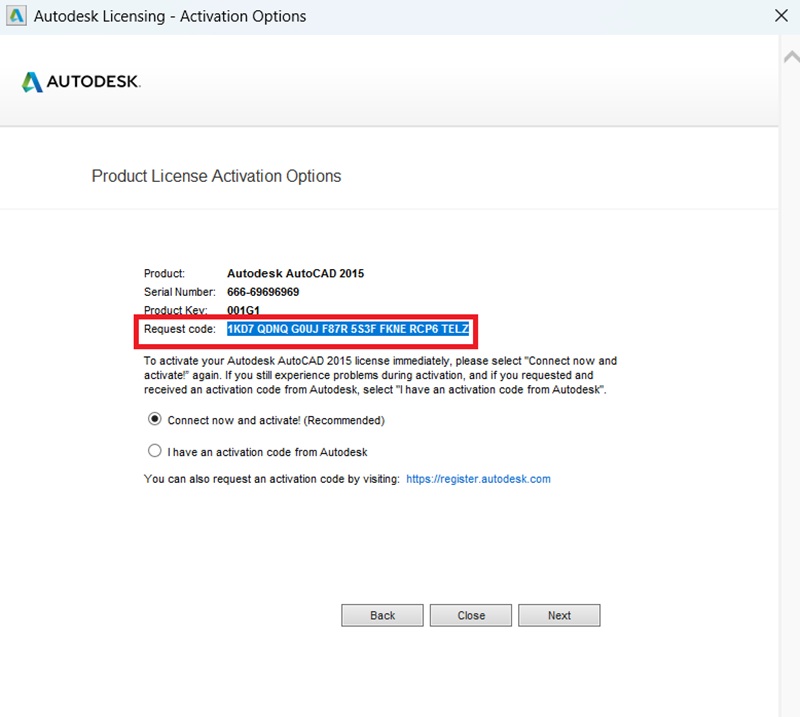Click the serial number 666-69696969
The image size is (800, 717).
(263, 292)
